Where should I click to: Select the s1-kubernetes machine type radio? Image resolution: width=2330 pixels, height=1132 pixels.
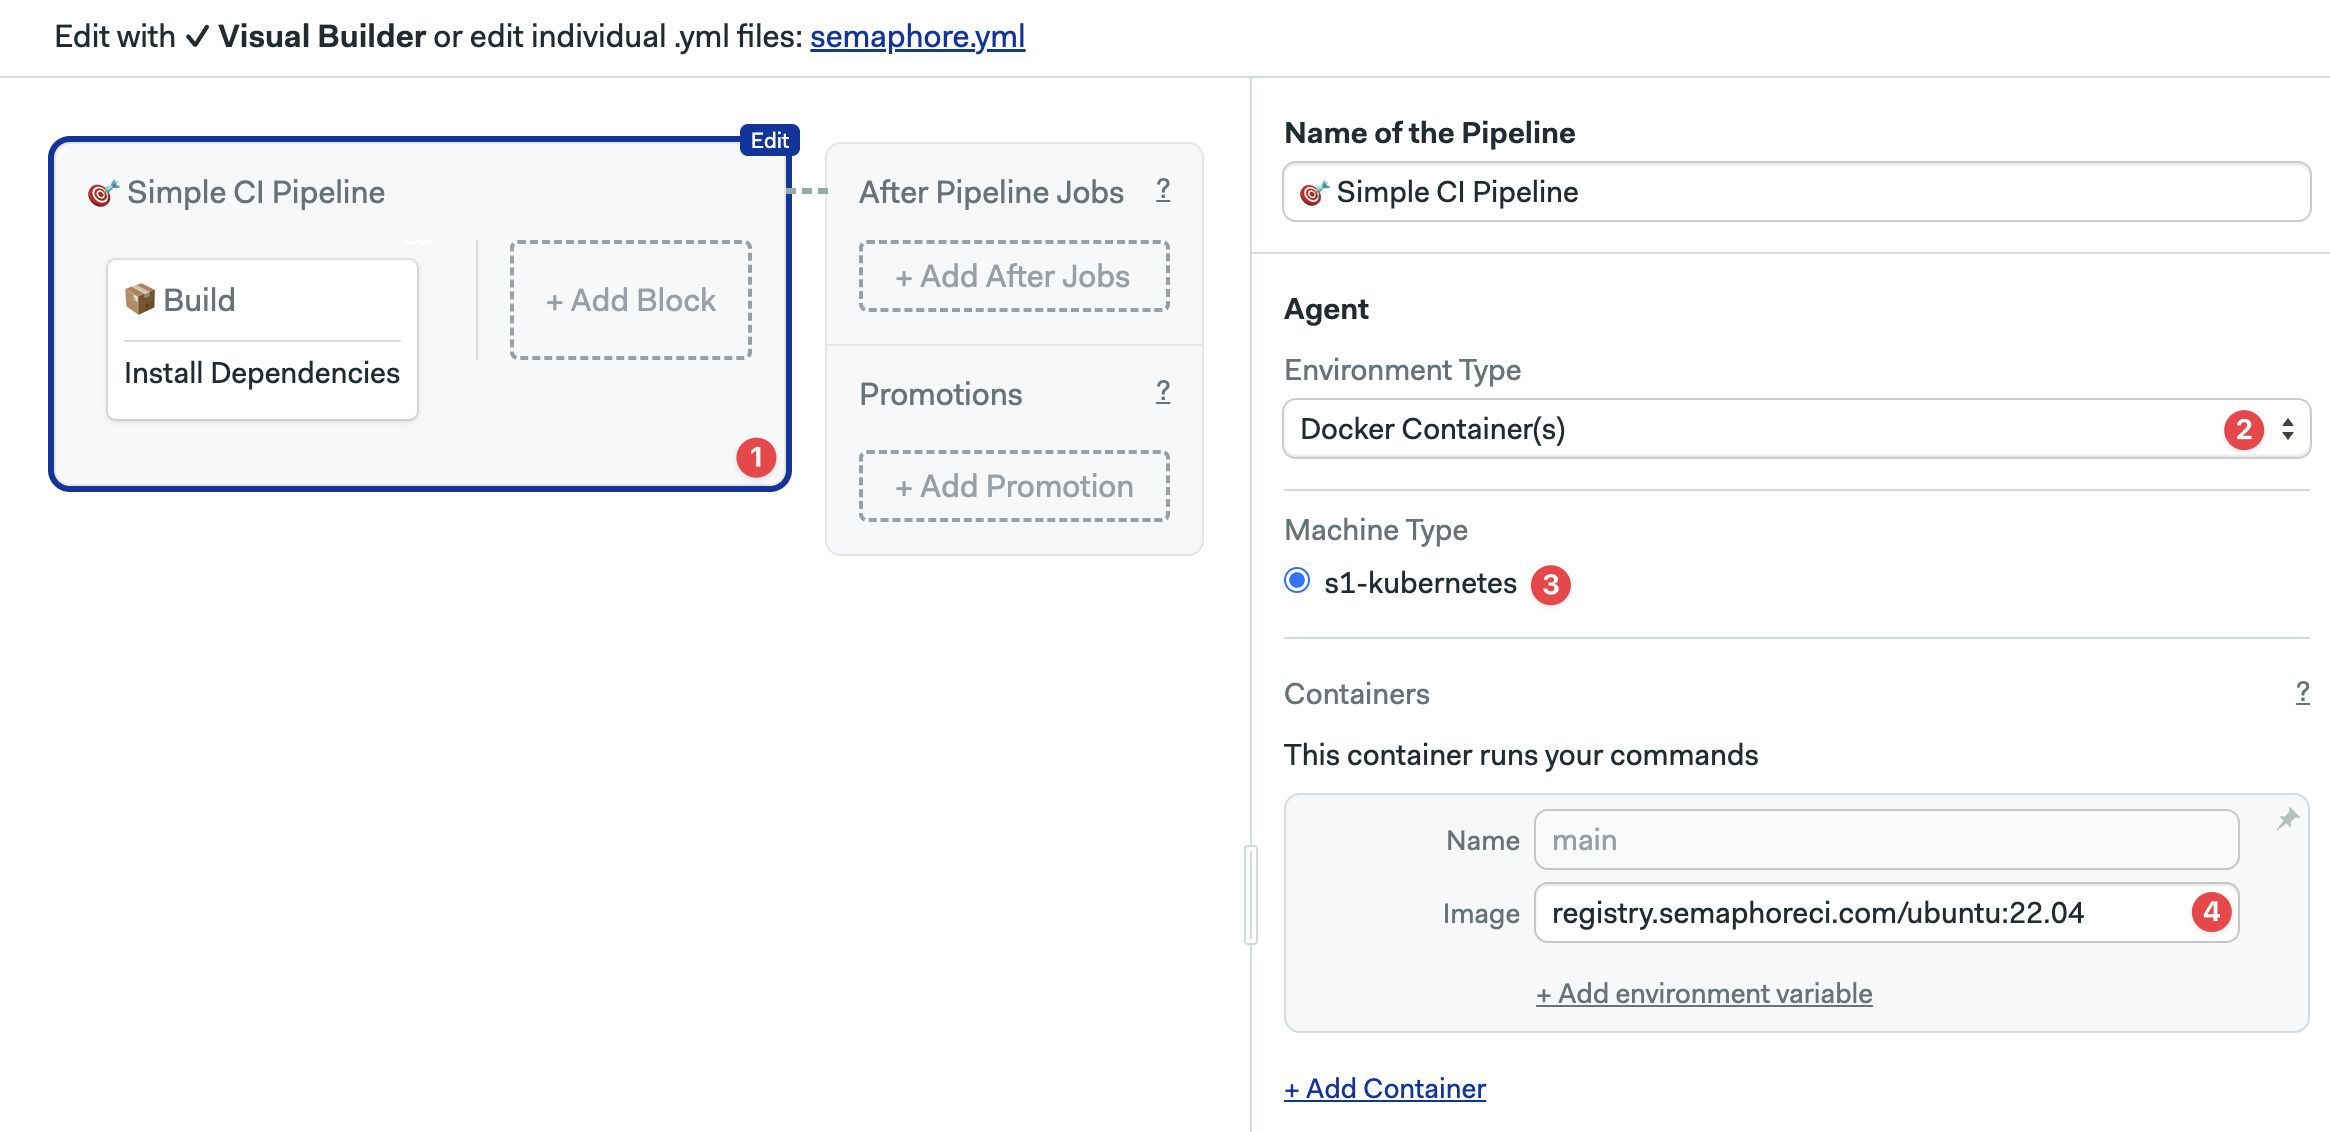click(1297, 581)
